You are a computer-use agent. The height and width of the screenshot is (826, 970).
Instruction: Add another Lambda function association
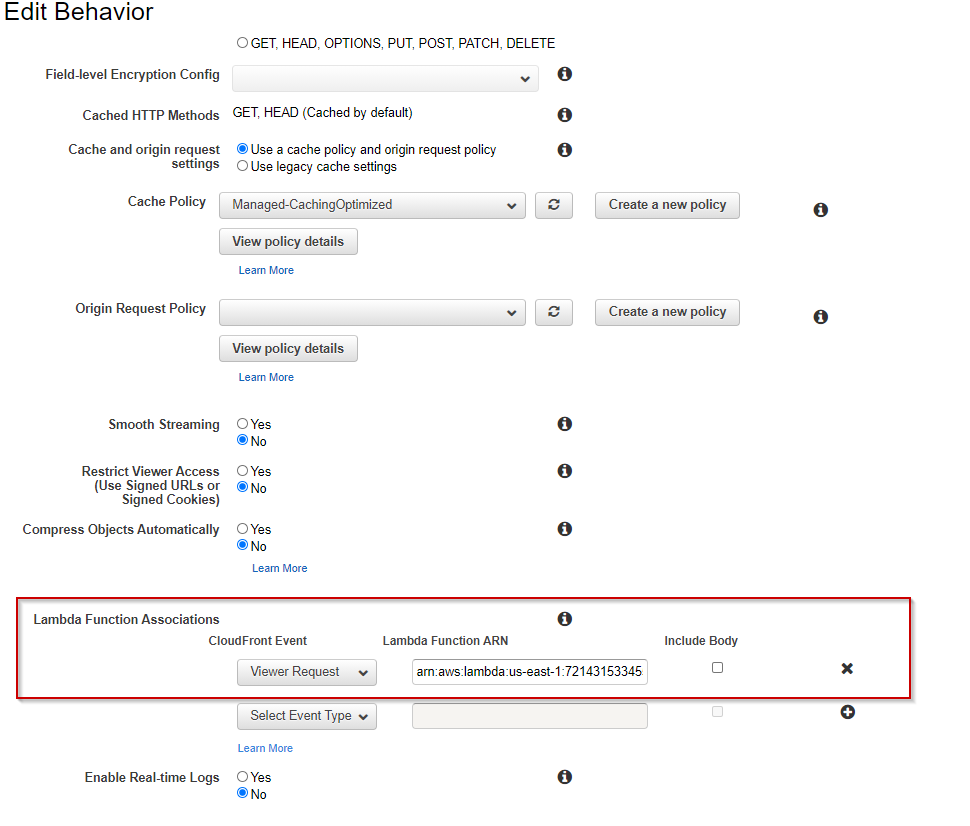click(846, 712)
